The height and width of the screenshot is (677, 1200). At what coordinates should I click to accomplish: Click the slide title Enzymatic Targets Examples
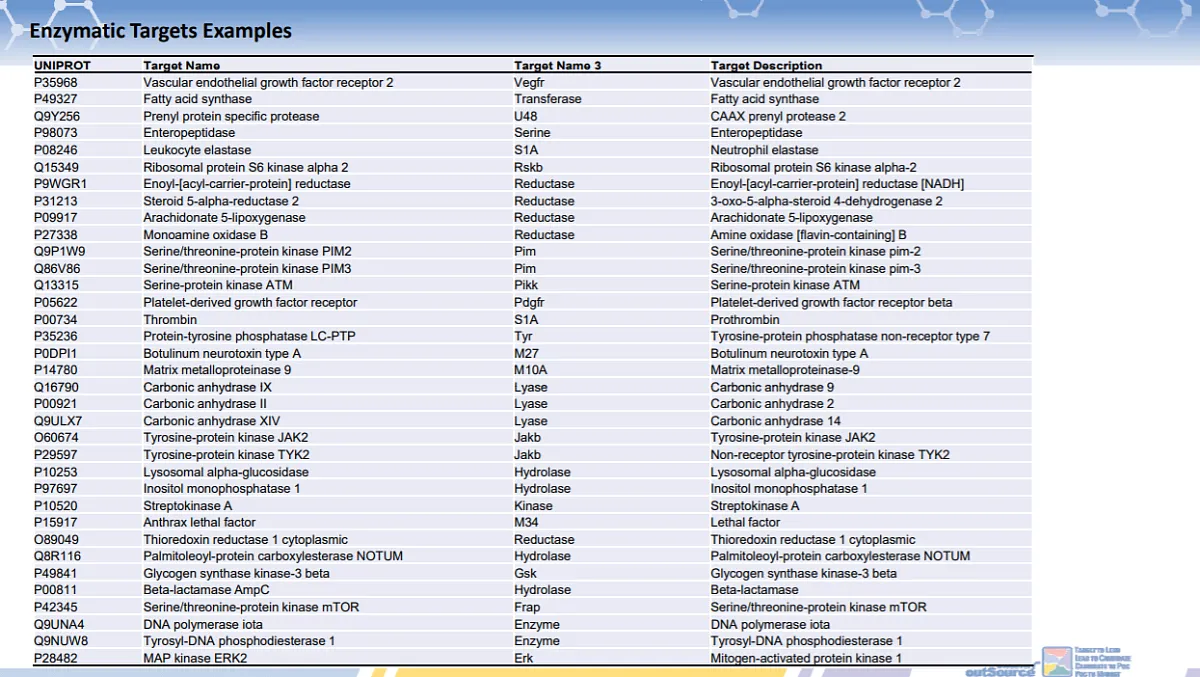pyautogui.click(x=159, y=31)
